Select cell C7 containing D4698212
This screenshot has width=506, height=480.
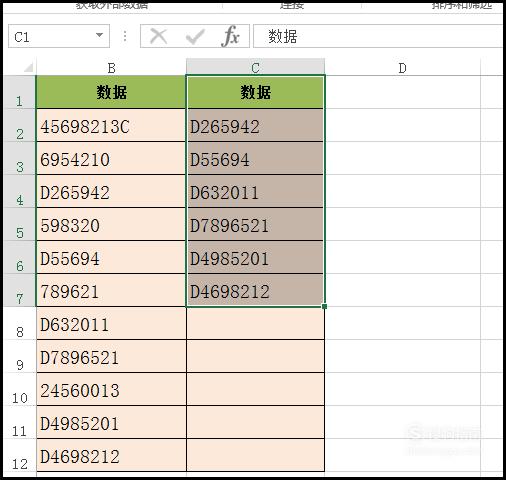point(255,290)
